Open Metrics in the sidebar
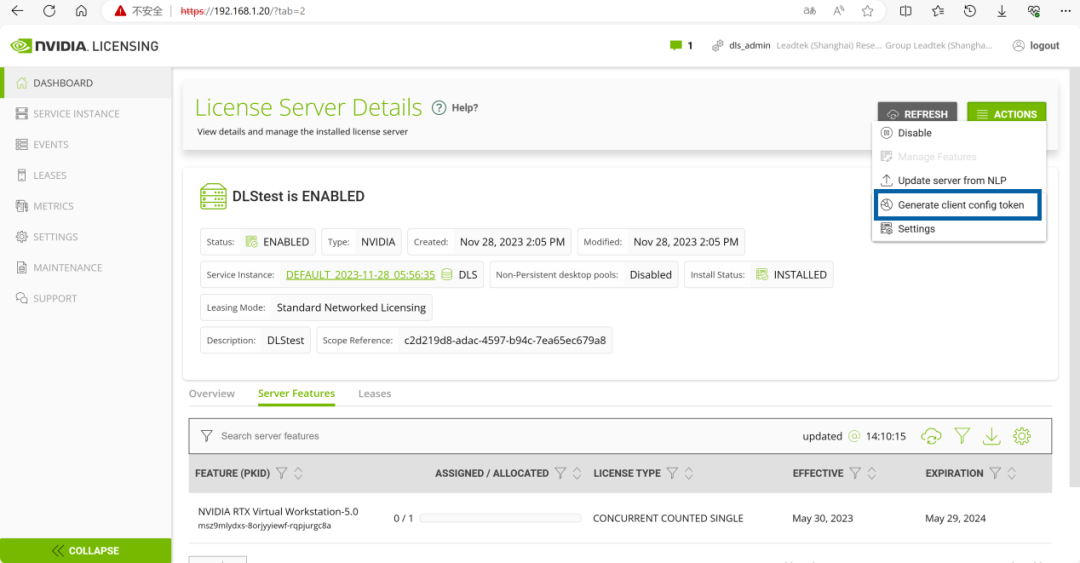Screen dimensions: 1080x563 pyautogui.click(x=85, y=206)
